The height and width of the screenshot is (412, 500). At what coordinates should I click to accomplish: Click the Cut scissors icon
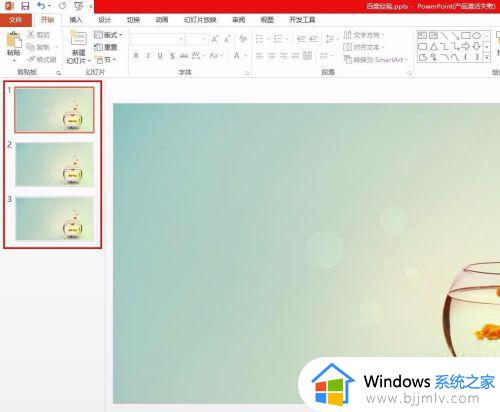tap(31, 34)
